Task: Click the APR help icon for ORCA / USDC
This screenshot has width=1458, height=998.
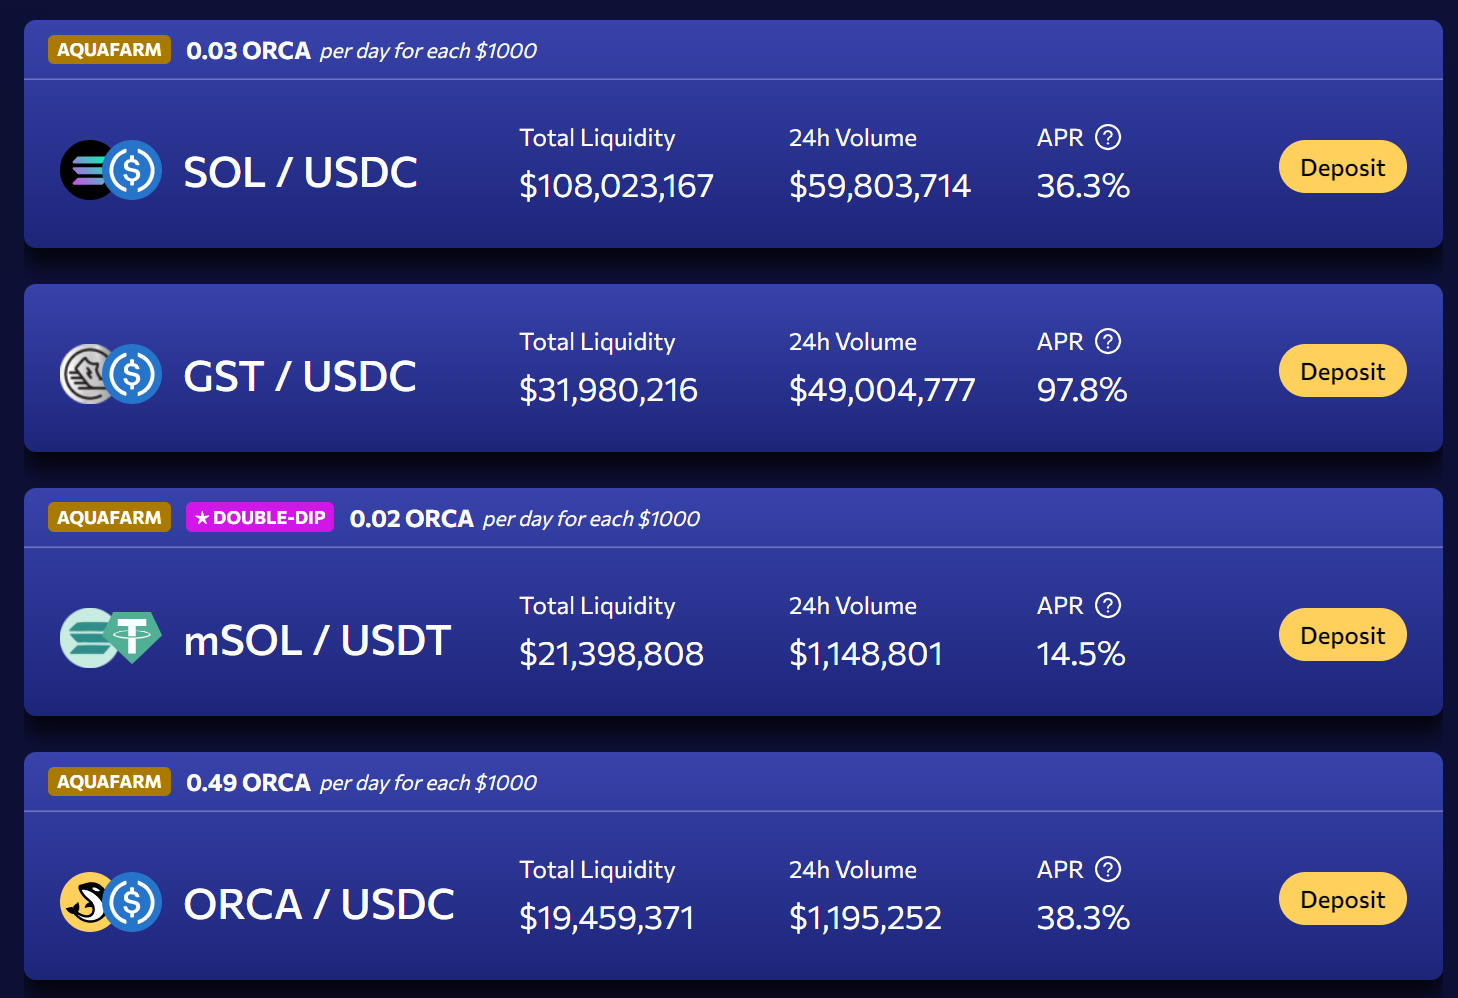Action: [1108, 869]
